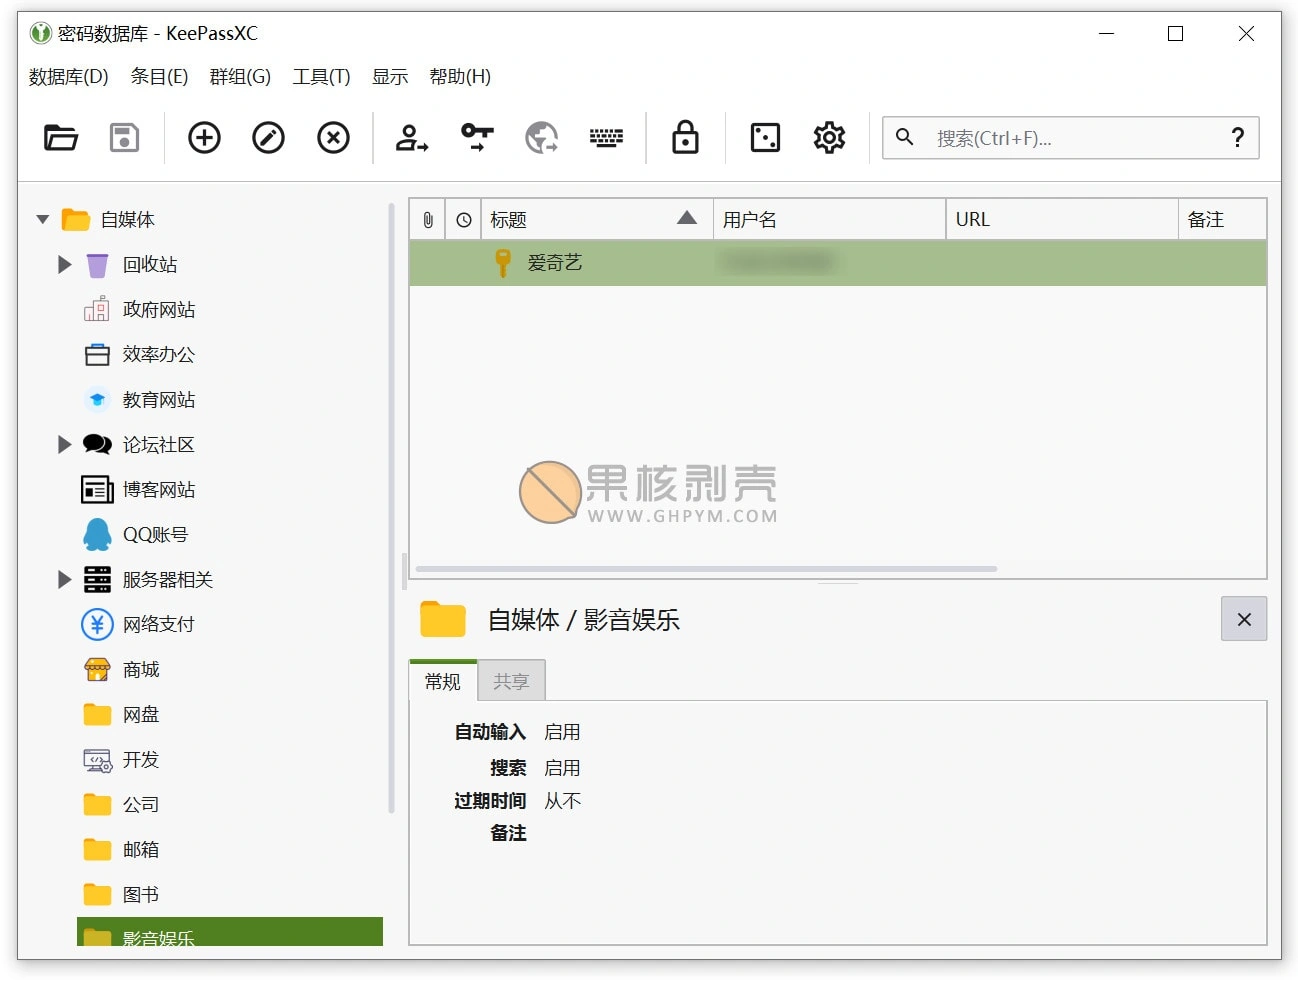Click the paperclip attachments column header
The width and height of the screenshot is (1298, 984).
(428, 220)
